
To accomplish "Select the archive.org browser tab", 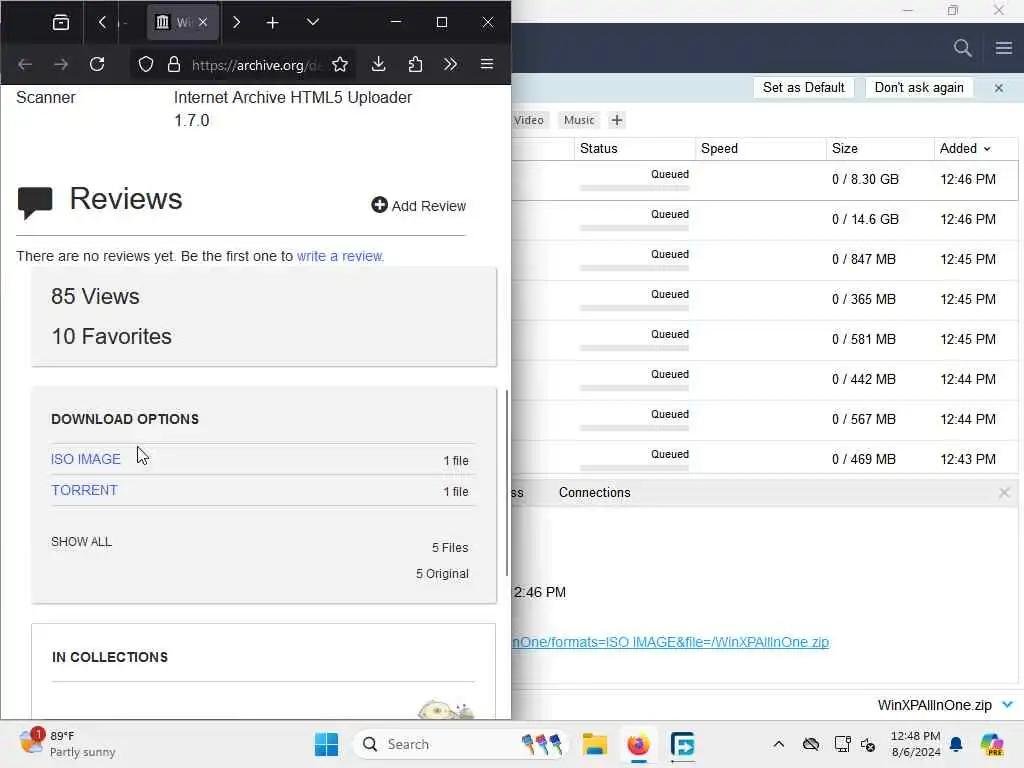I will (182, 22).
